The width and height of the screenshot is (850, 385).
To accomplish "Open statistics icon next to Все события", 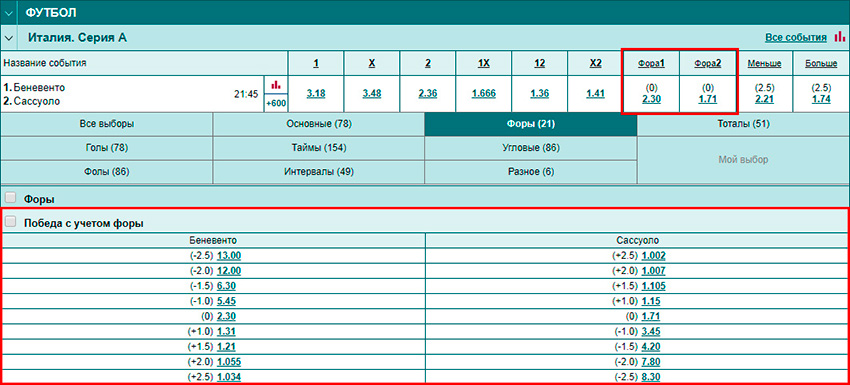I will [x=839, y=36].
